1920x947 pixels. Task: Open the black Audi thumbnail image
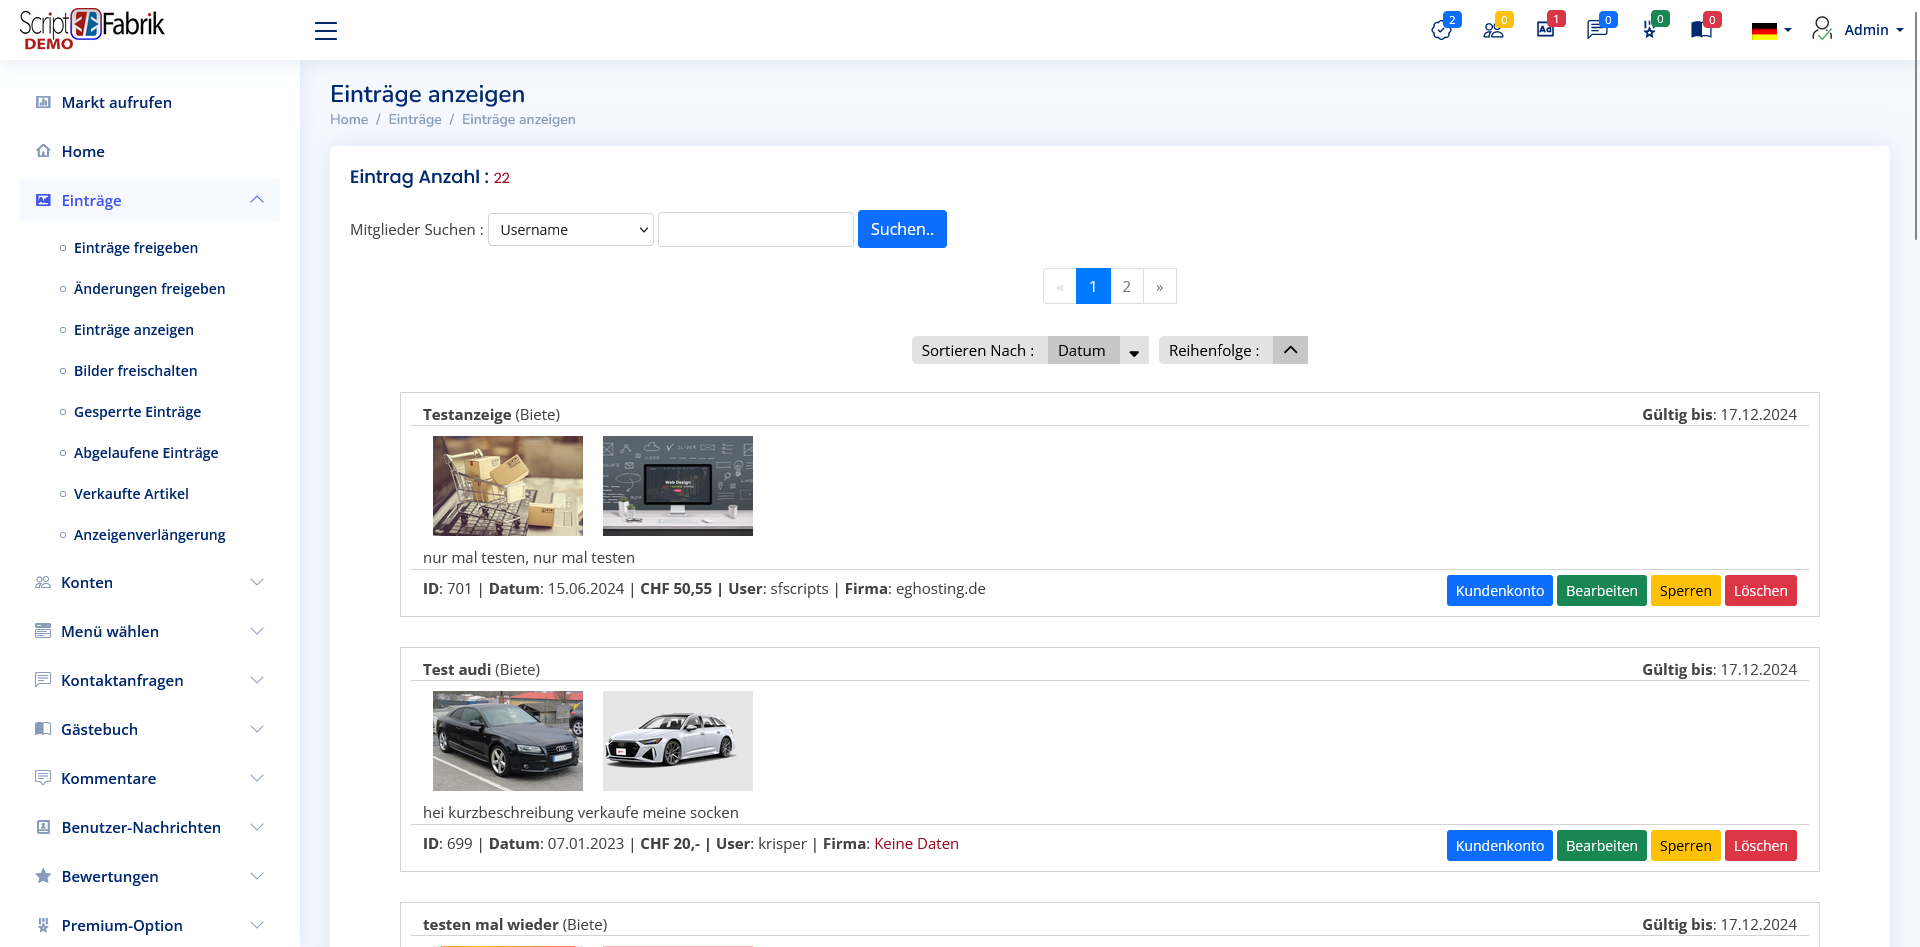pos(508,741)
